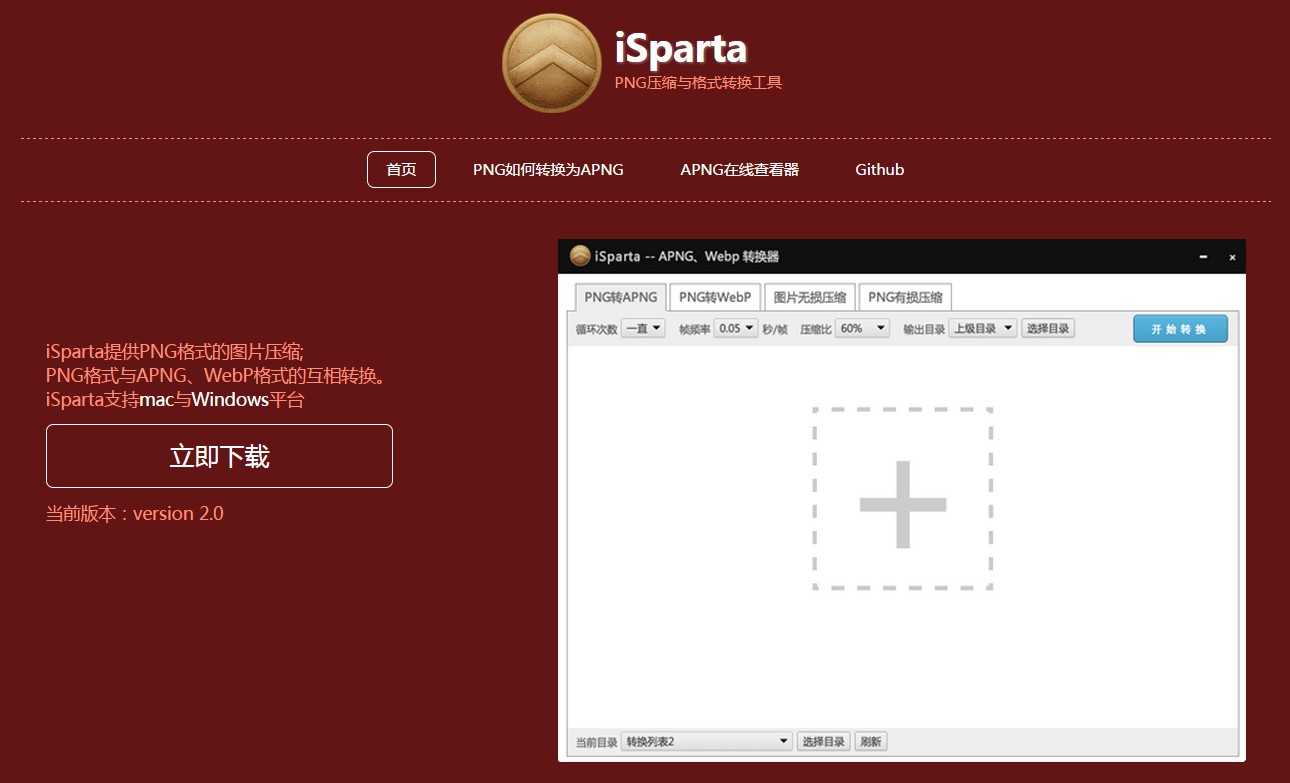Open PNG如何转换为APNG page

pos(548,169)
